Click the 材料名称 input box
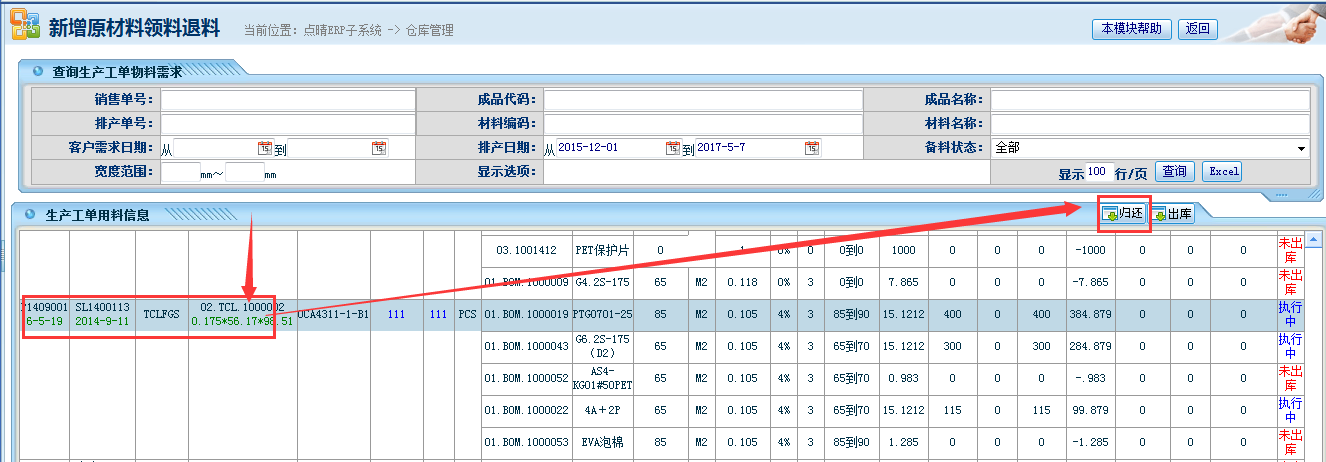This screenshot has width=1326, height=462. coord(1149,124)
